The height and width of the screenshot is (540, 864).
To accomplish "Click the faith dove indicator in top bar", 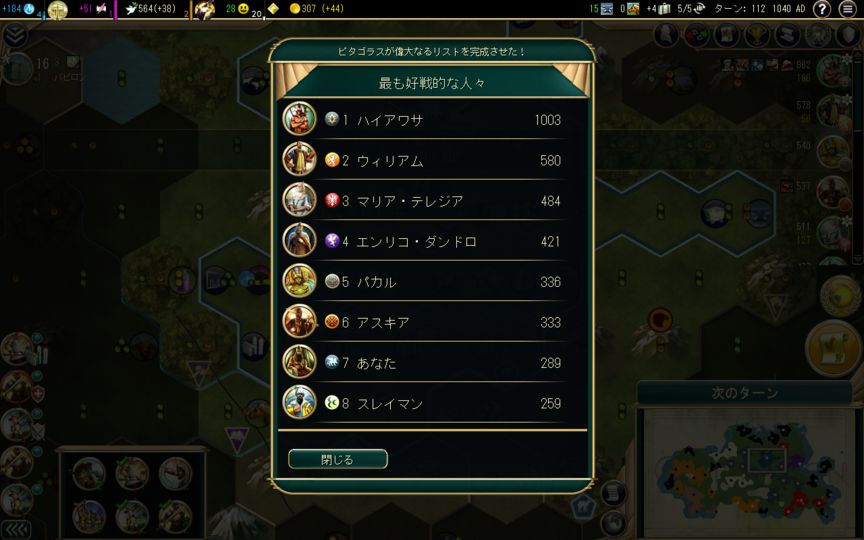I will (132, 8).
